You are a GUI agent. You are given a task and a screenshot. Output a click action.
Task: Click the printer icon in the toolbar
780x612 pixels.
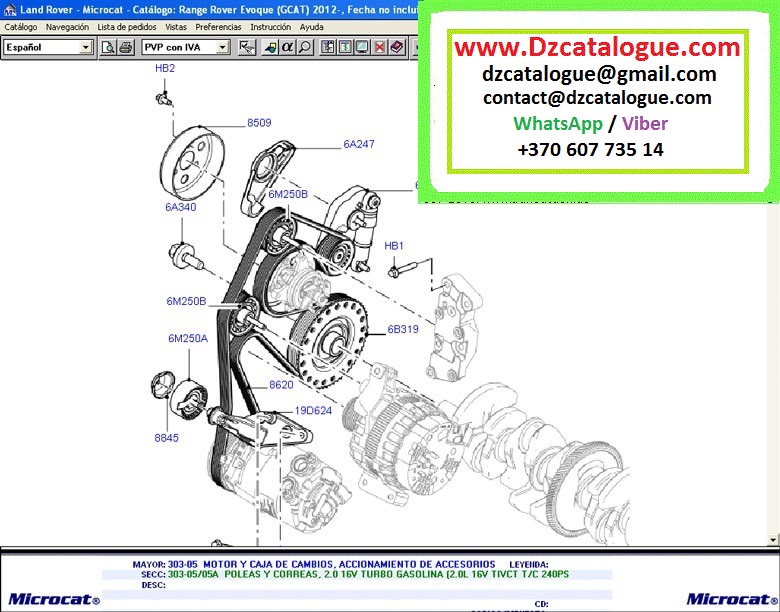125,47
